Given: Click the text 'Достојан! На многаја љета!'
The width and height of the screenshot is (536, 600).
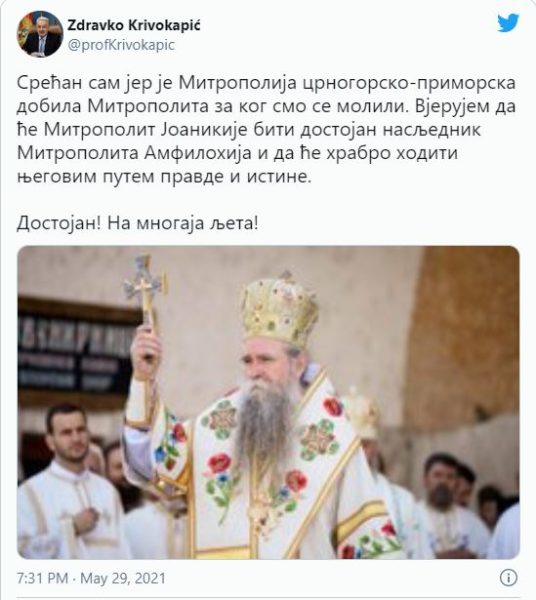Looking at the screenshot, I should [137, 223].
